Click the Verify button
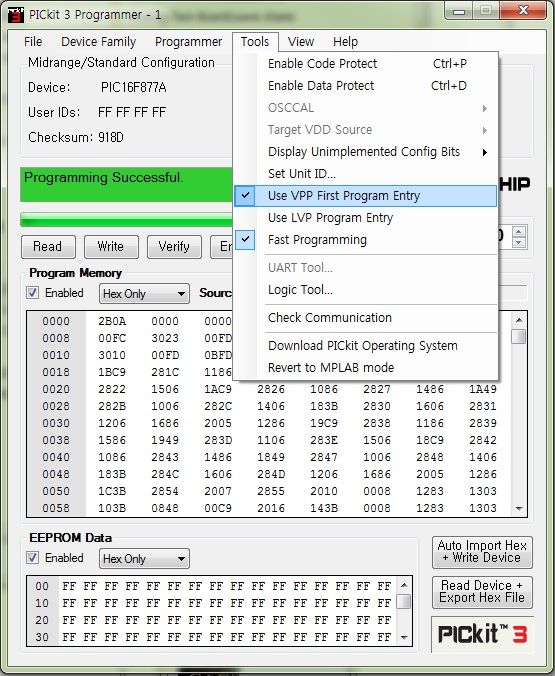555x676 pixels. point(174,247)
